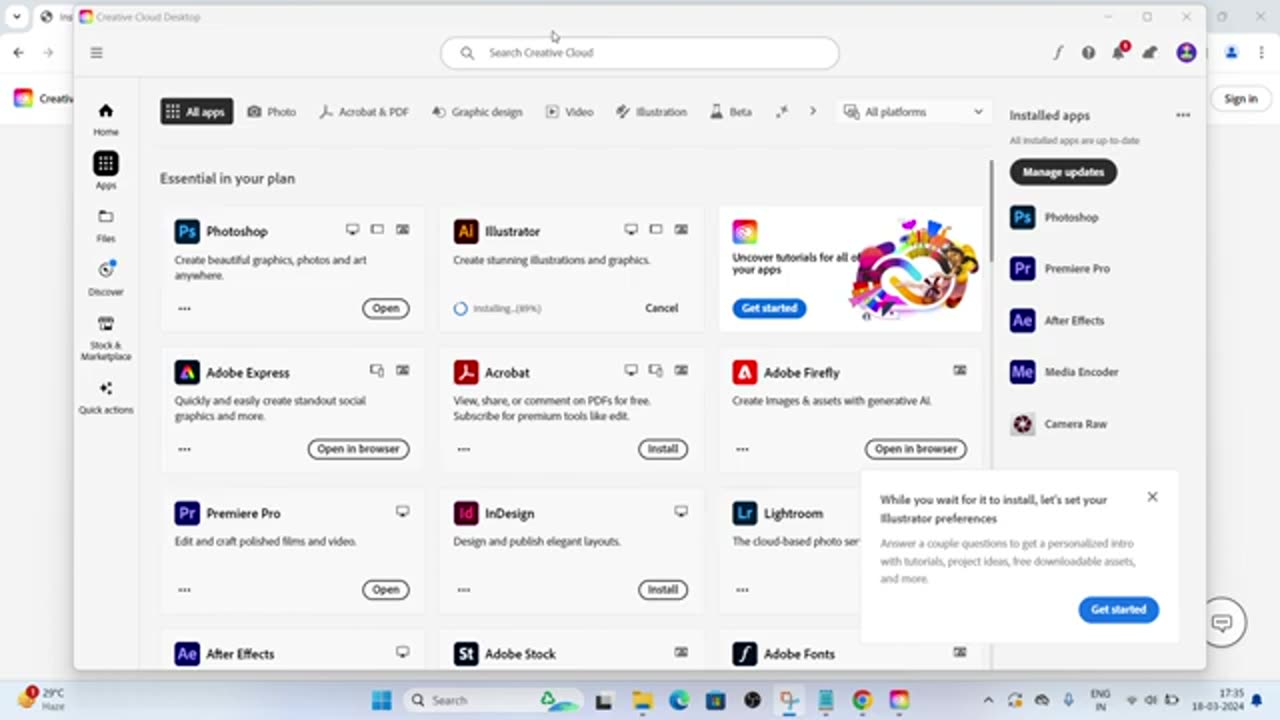Open the All platforms dropdown

point(914,112)
